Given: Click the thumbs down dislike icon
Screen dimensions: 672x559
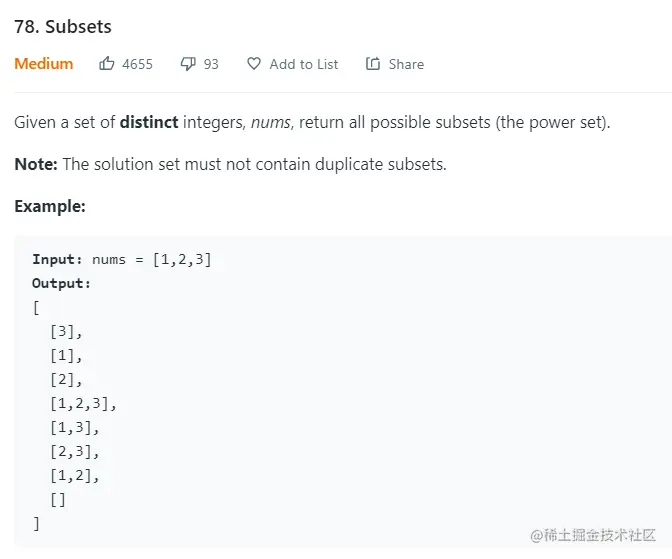Looking at the screenshot, I should pos(188,64).
